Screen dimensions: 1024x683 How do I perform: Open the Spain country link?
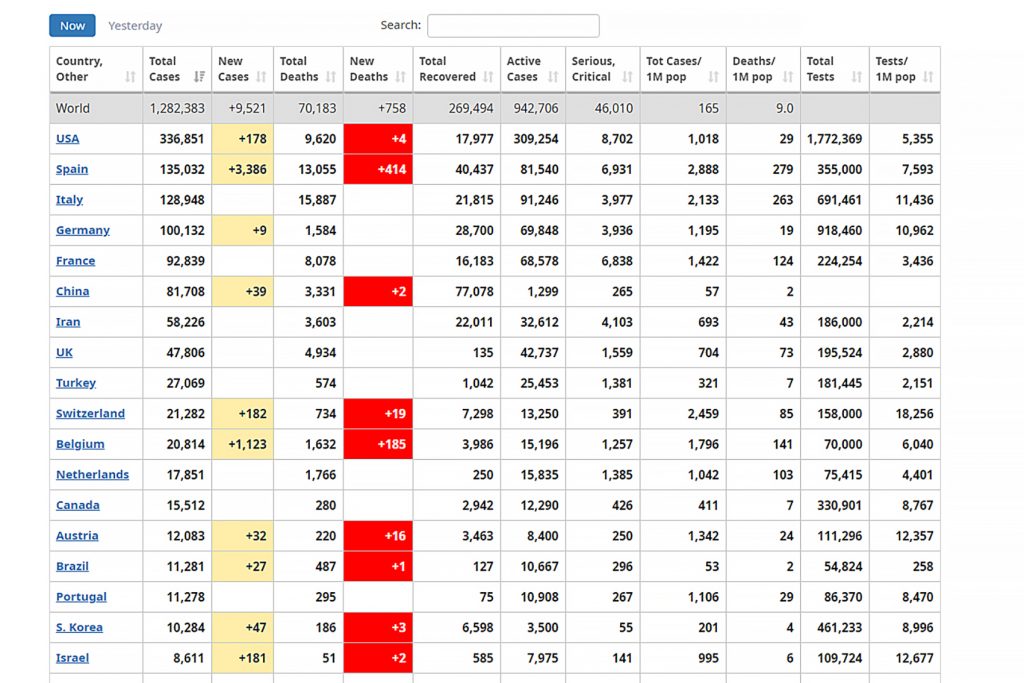point(72,170)
